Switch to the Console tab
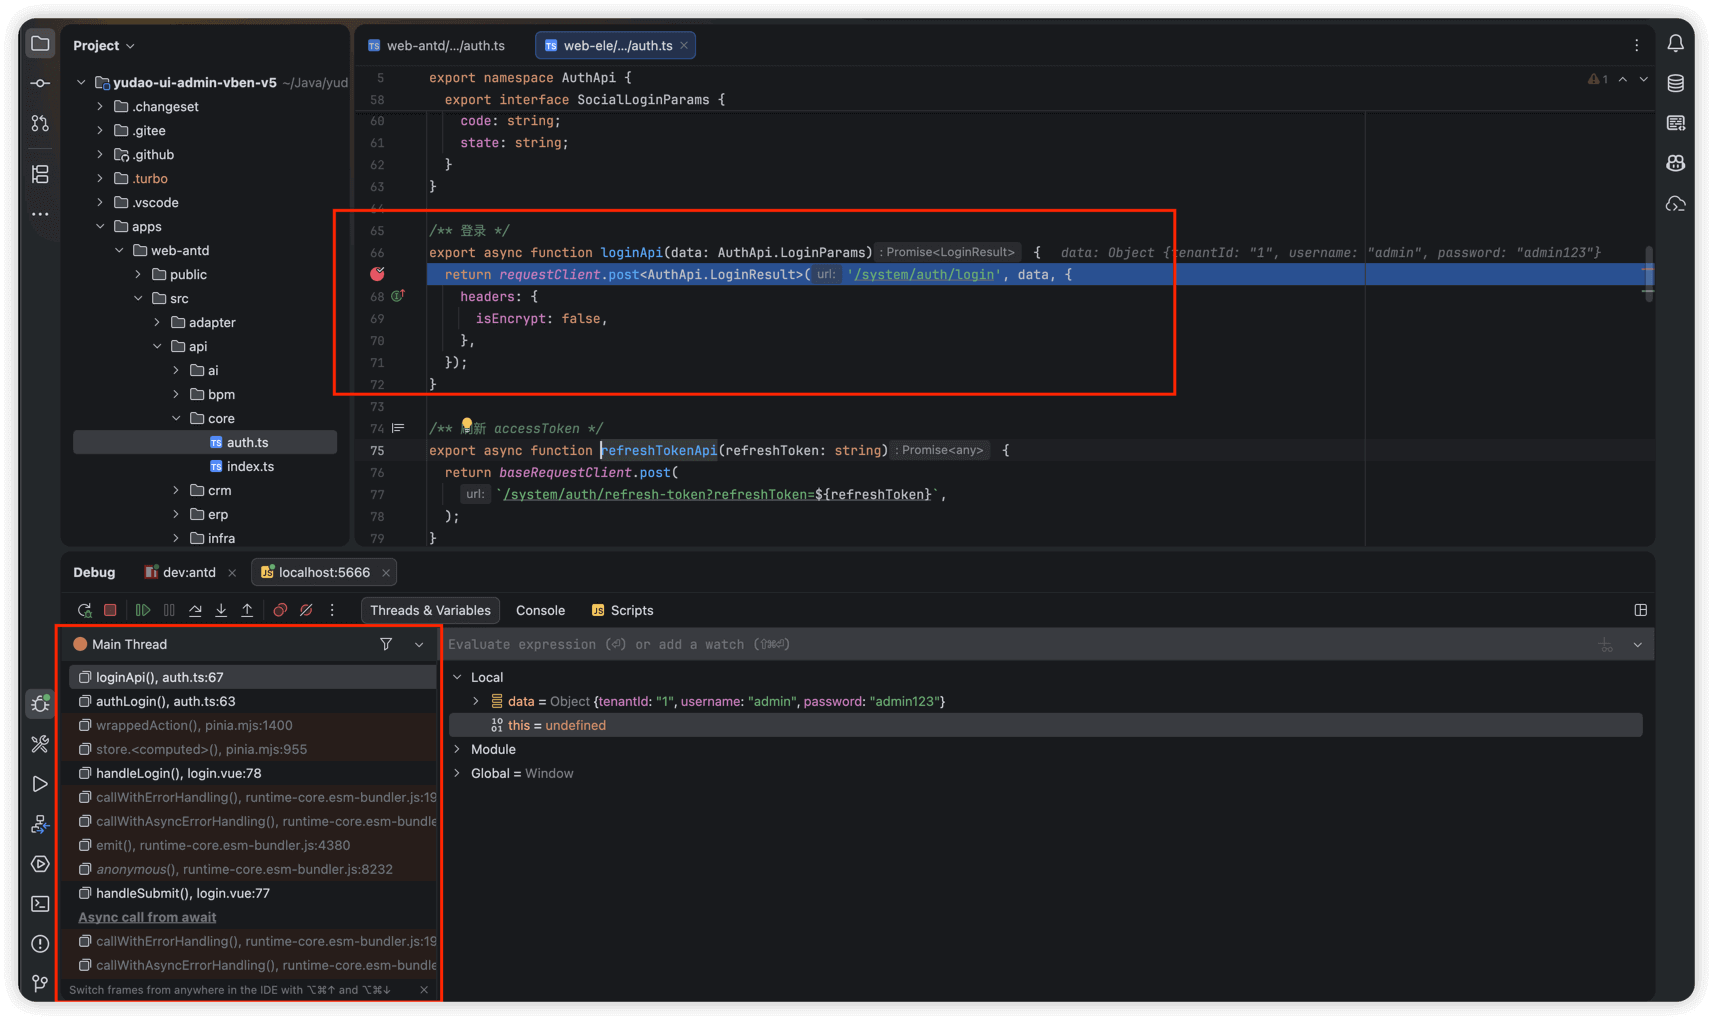1713x1020 pixels. tap(540, 611)
